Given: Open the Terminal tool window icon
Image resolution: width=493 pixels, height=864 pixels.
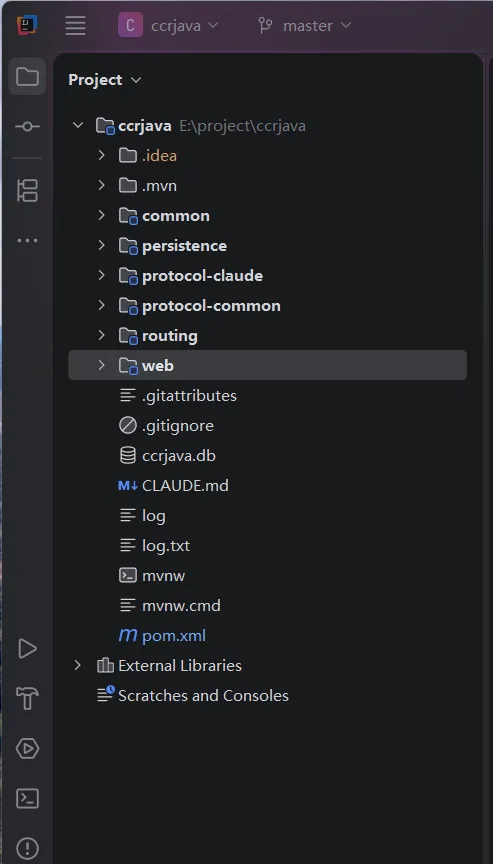Looking at the screenshot, I should [27, 798].
